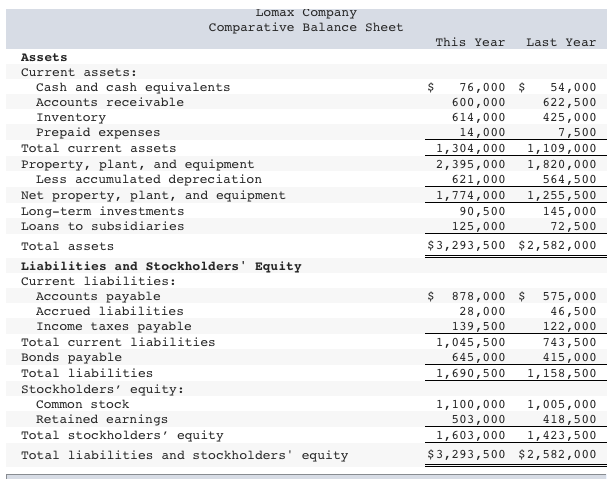
Task: Select the 'Last Year' column header
Action: 561,42
